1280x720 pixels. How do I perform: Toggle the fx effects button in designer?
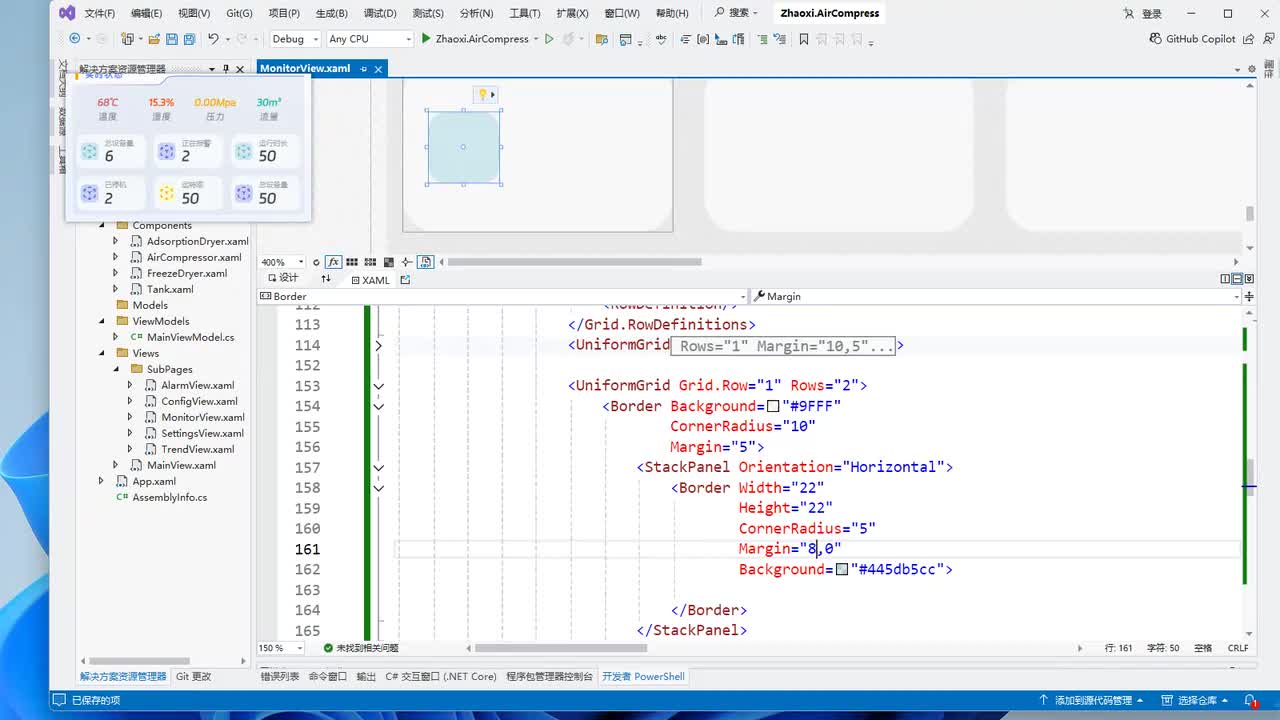(334, 262)
